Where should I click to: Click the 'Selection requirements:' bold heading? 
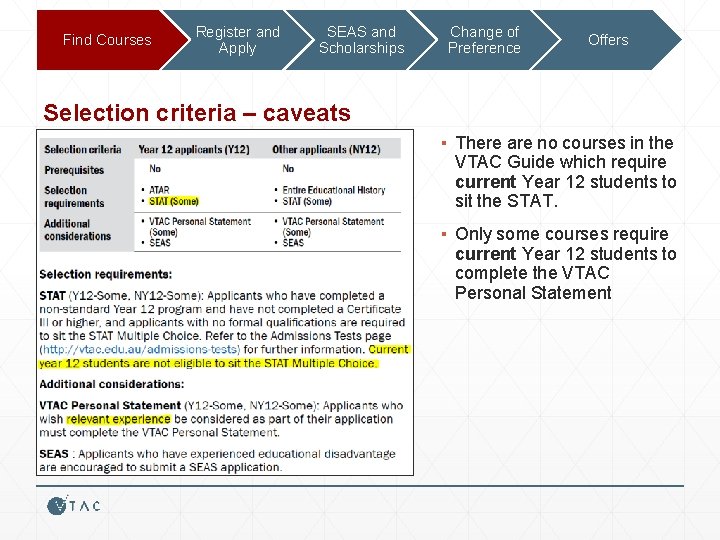point(106,275)
